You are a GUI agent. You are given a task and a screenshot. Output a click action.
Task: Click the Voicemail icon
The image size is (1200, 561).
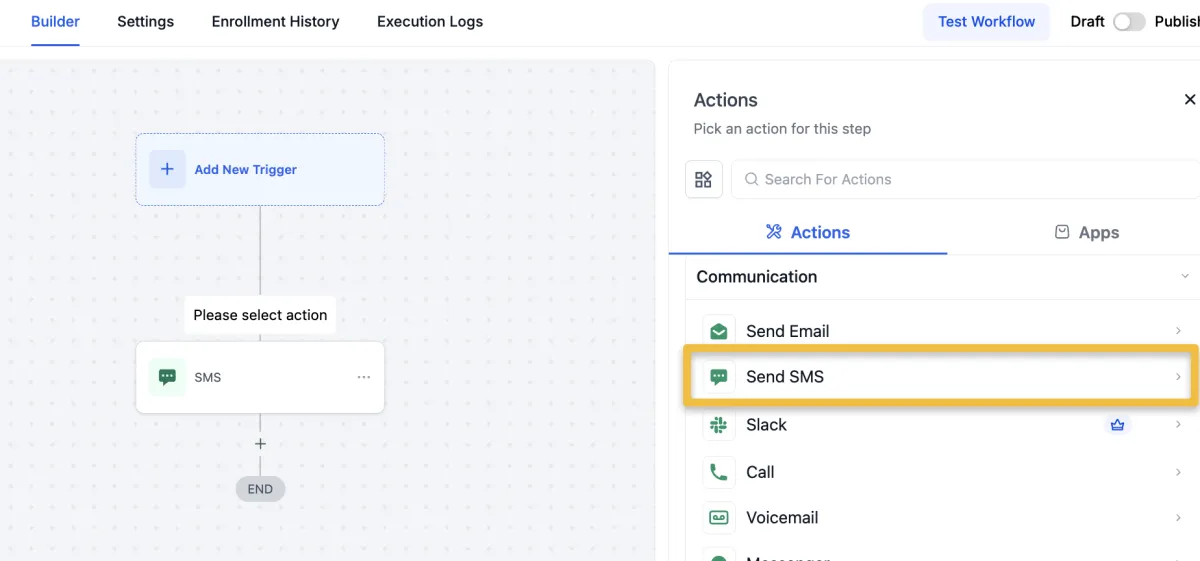coord(718,518)
